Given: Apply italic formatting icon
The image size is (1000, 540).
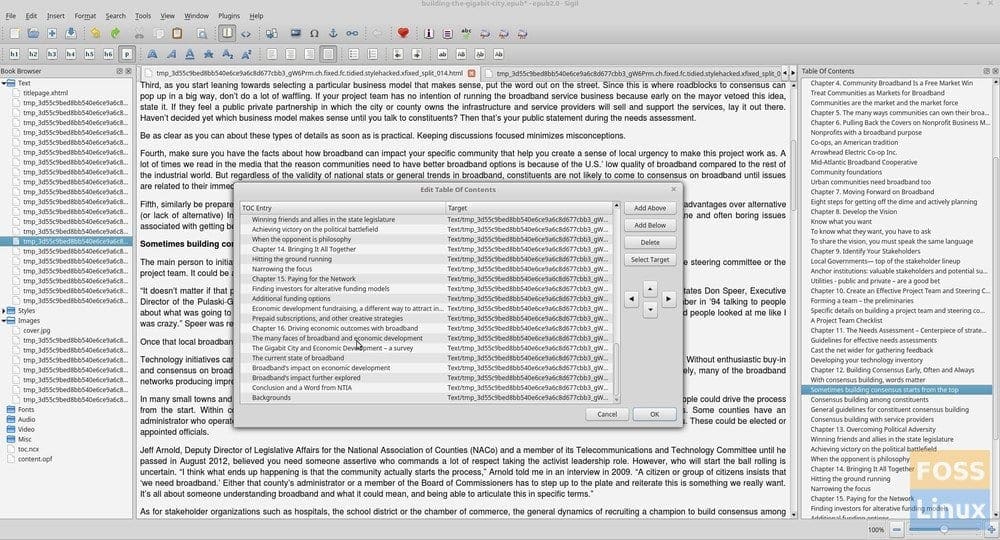Looking at the screenshot, I should point(171,54).
